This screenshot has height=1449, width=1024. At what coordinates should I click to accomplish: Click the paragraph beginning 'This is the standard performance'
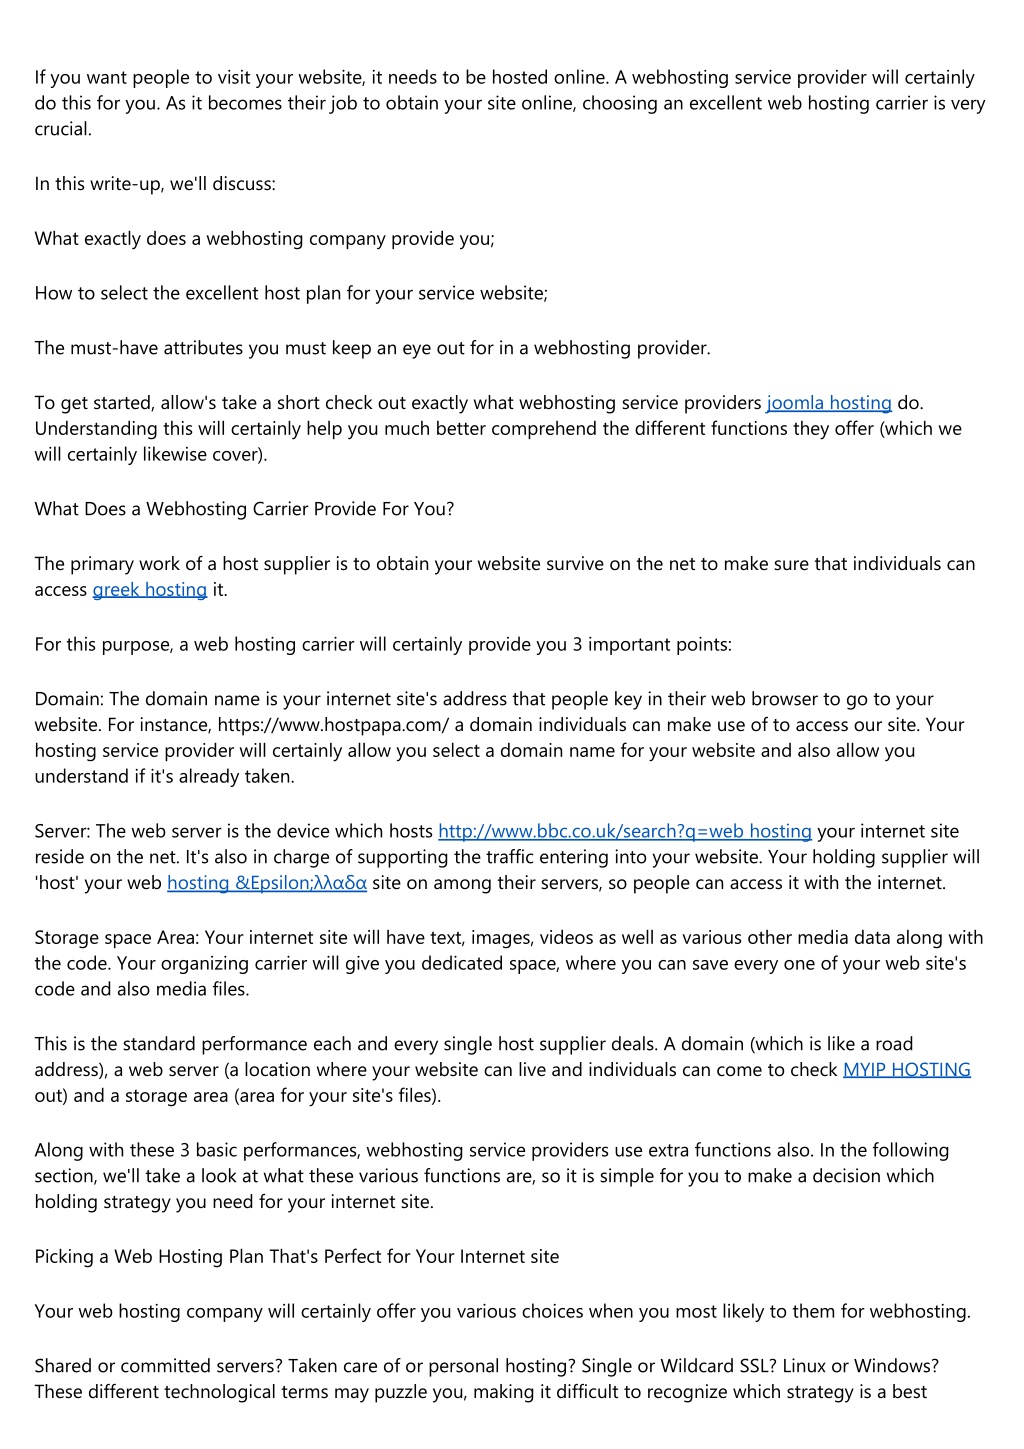point(503,1070)
